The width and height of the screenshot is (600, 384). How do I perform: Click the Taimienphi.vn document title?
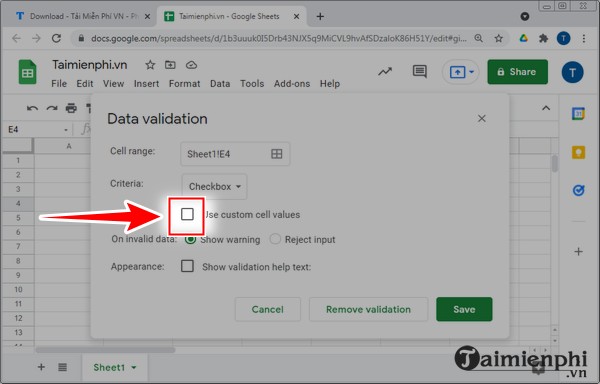pyautogui.click(x=90, y=65)
